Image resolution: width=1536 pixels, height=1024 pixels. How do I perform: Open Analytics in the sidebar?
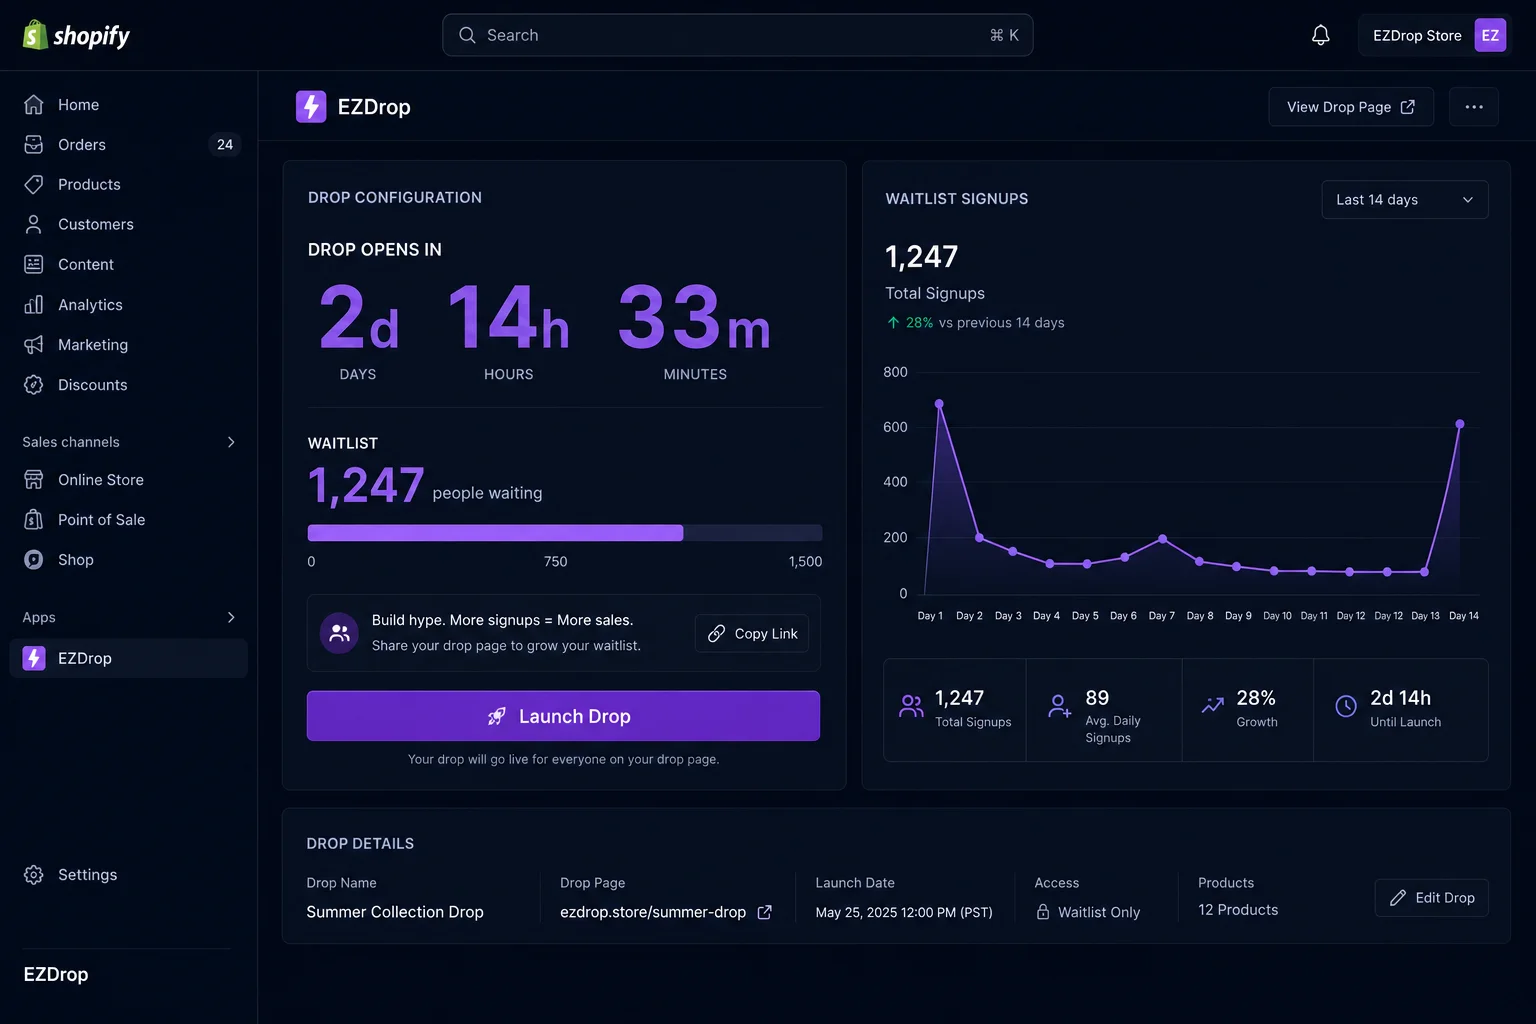tap(128, 304)
